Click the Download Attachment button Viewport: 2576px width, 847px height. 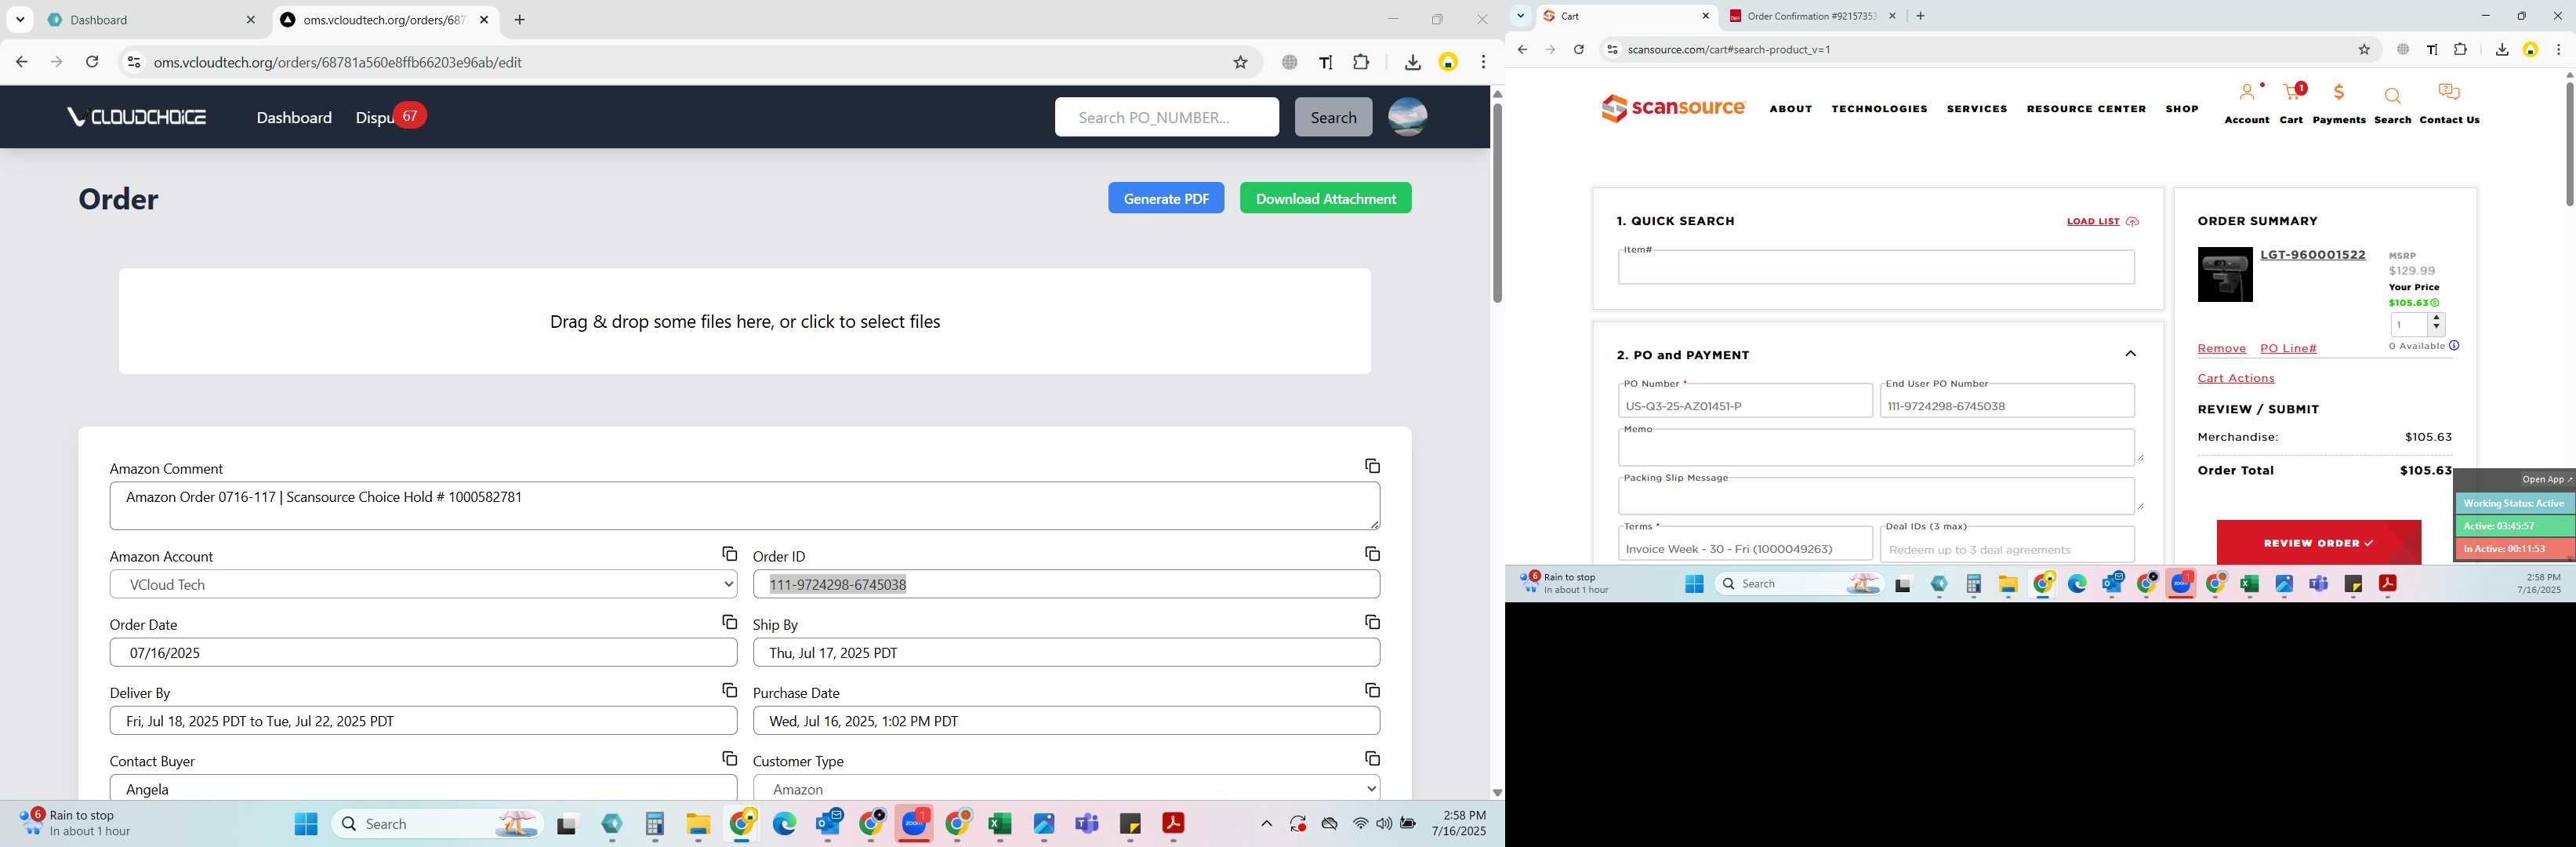pos(1326,198)
